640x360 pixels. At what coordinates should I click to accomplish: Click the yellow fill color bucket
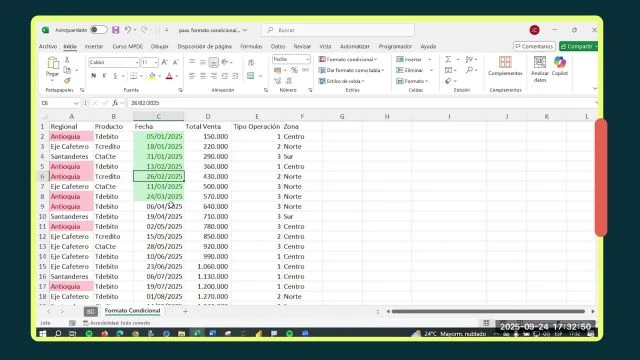[152, 76]
